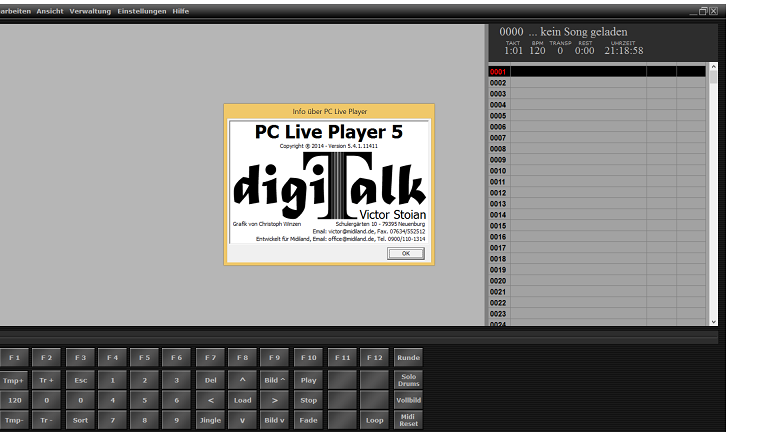Viewport: 768px width, 432px height.
Task: Click the F11 key button
Action: click(x=342, y=358)
